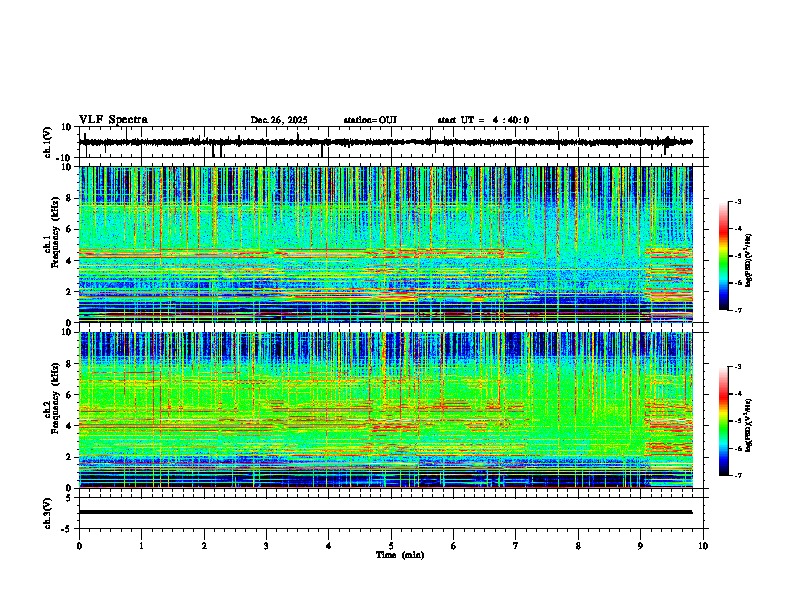Click "-4" on the ch.2 colorbar
The image size is (792, 612).
click(x=737, y=394)
